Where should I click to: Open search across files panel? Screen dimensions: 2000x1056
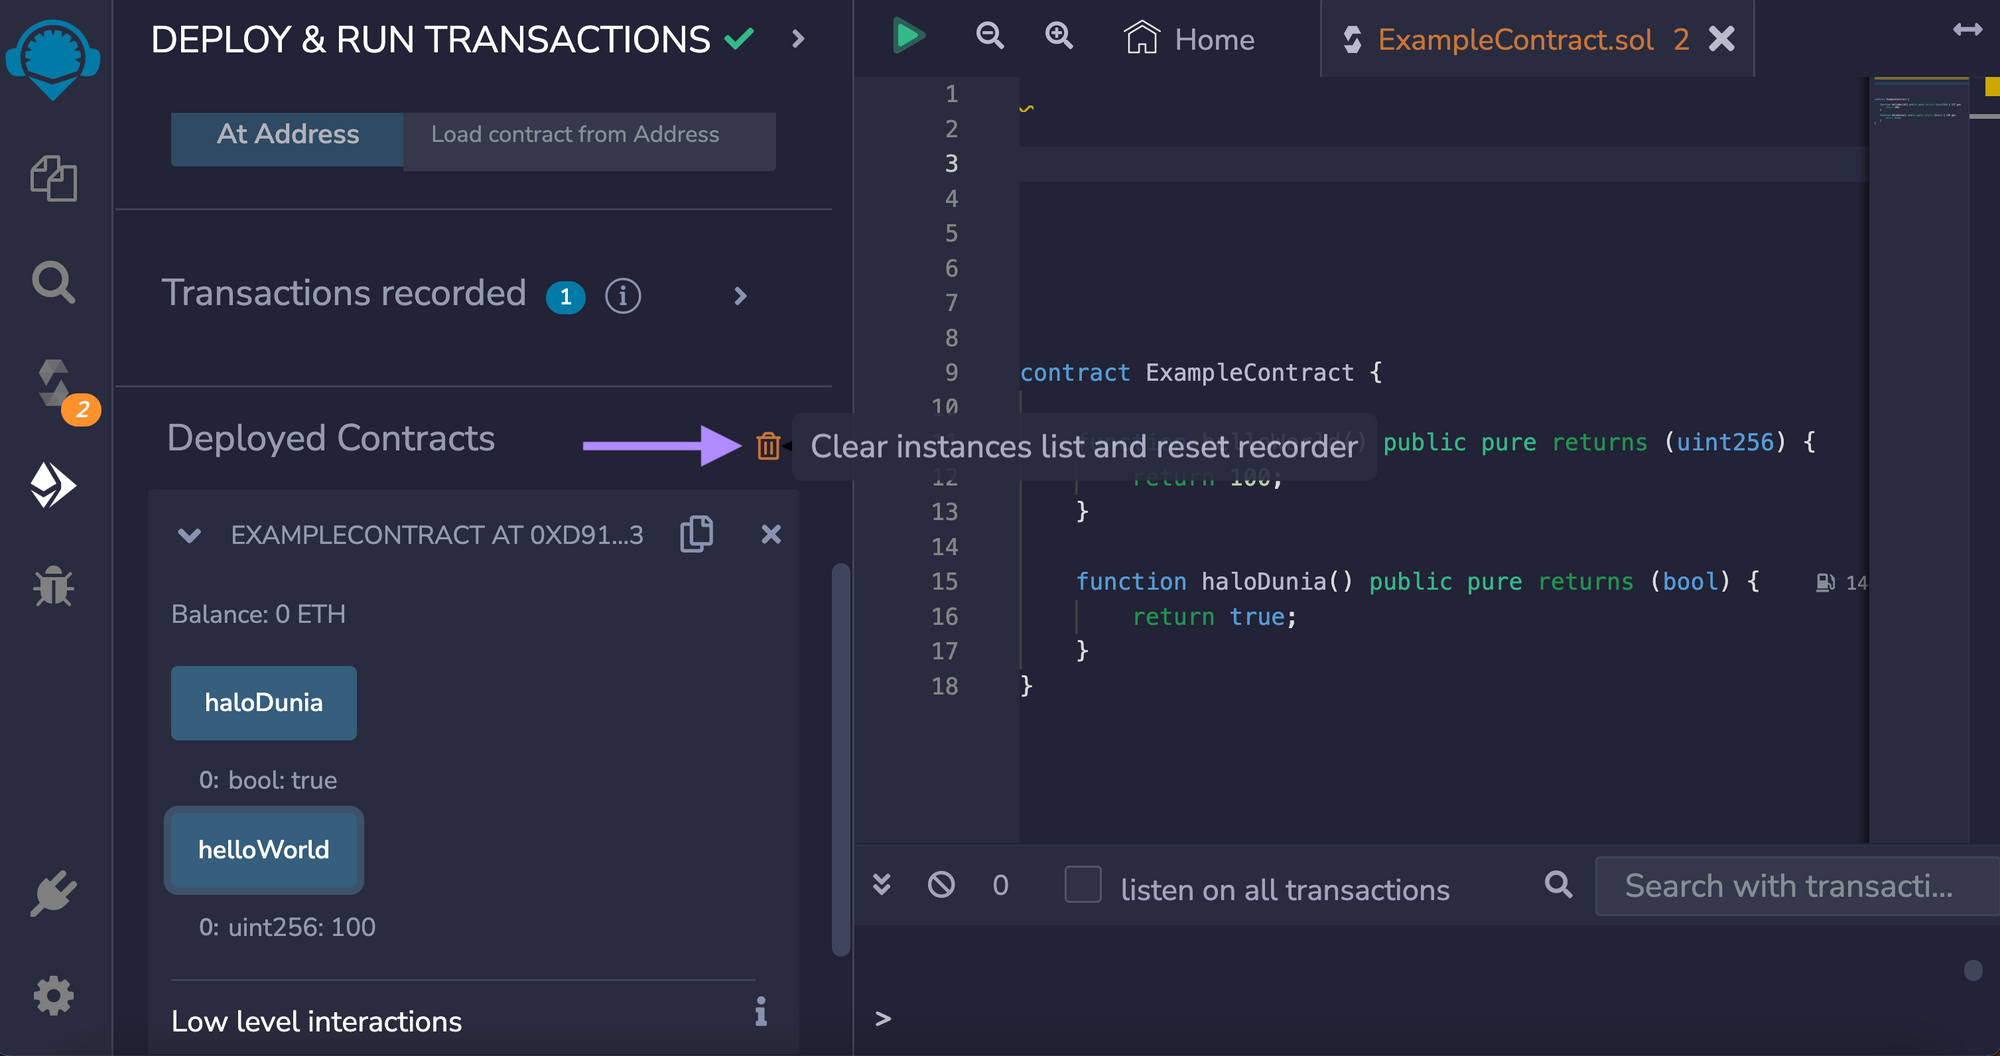pyautogui.click(x=52, y=283)
